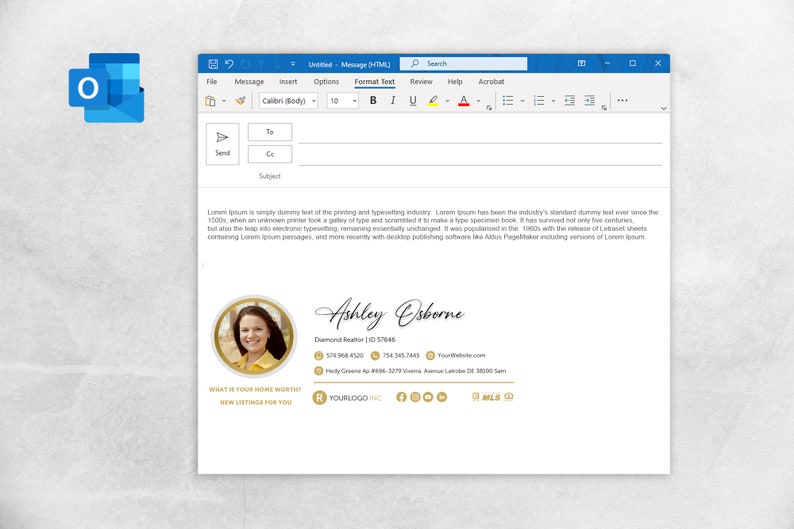The image size is (794, 529).
Task: Expand highlight color options arrow
Action: point(447,101)
